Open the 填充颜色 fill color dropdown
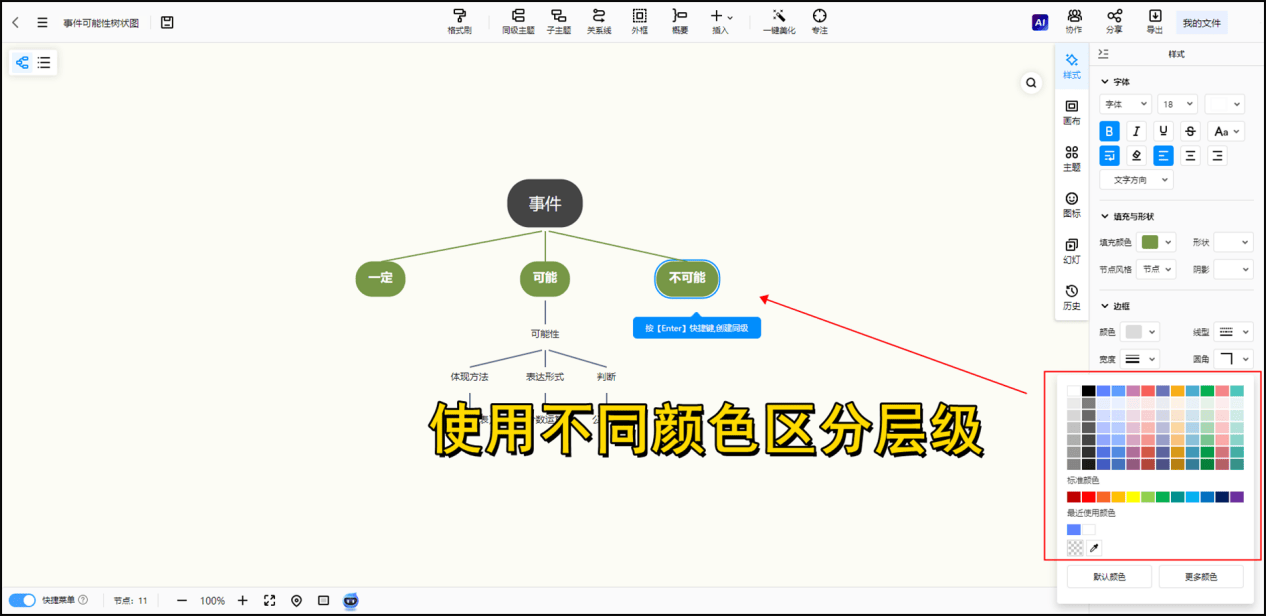 point(1158,242)
